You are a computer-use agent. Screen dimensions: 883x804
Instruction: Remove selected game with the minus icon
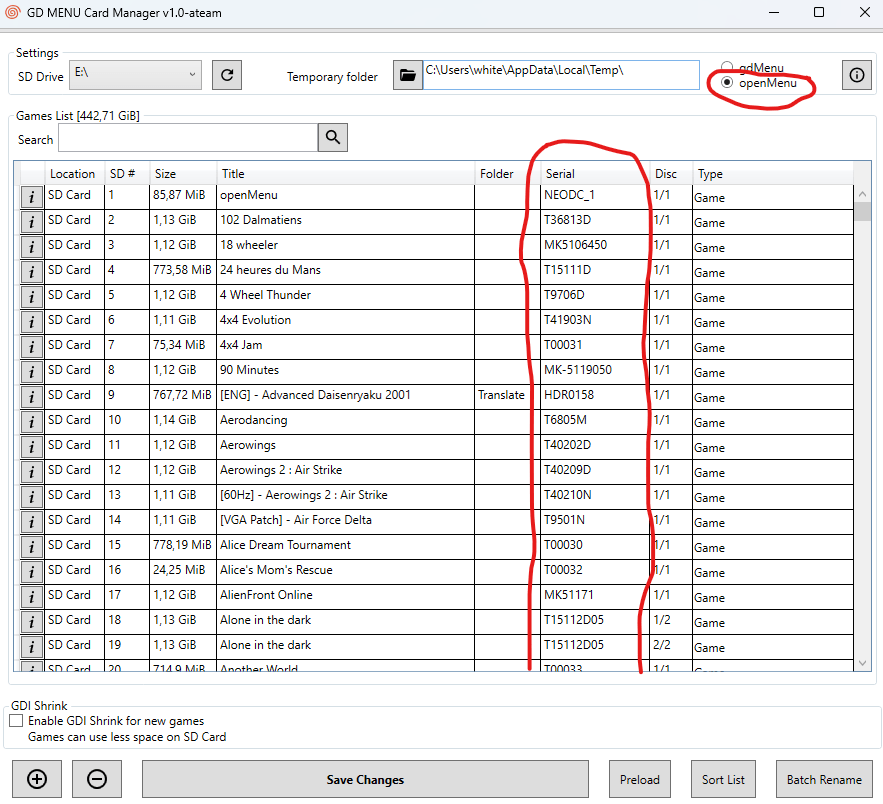[x=97, y=779]
